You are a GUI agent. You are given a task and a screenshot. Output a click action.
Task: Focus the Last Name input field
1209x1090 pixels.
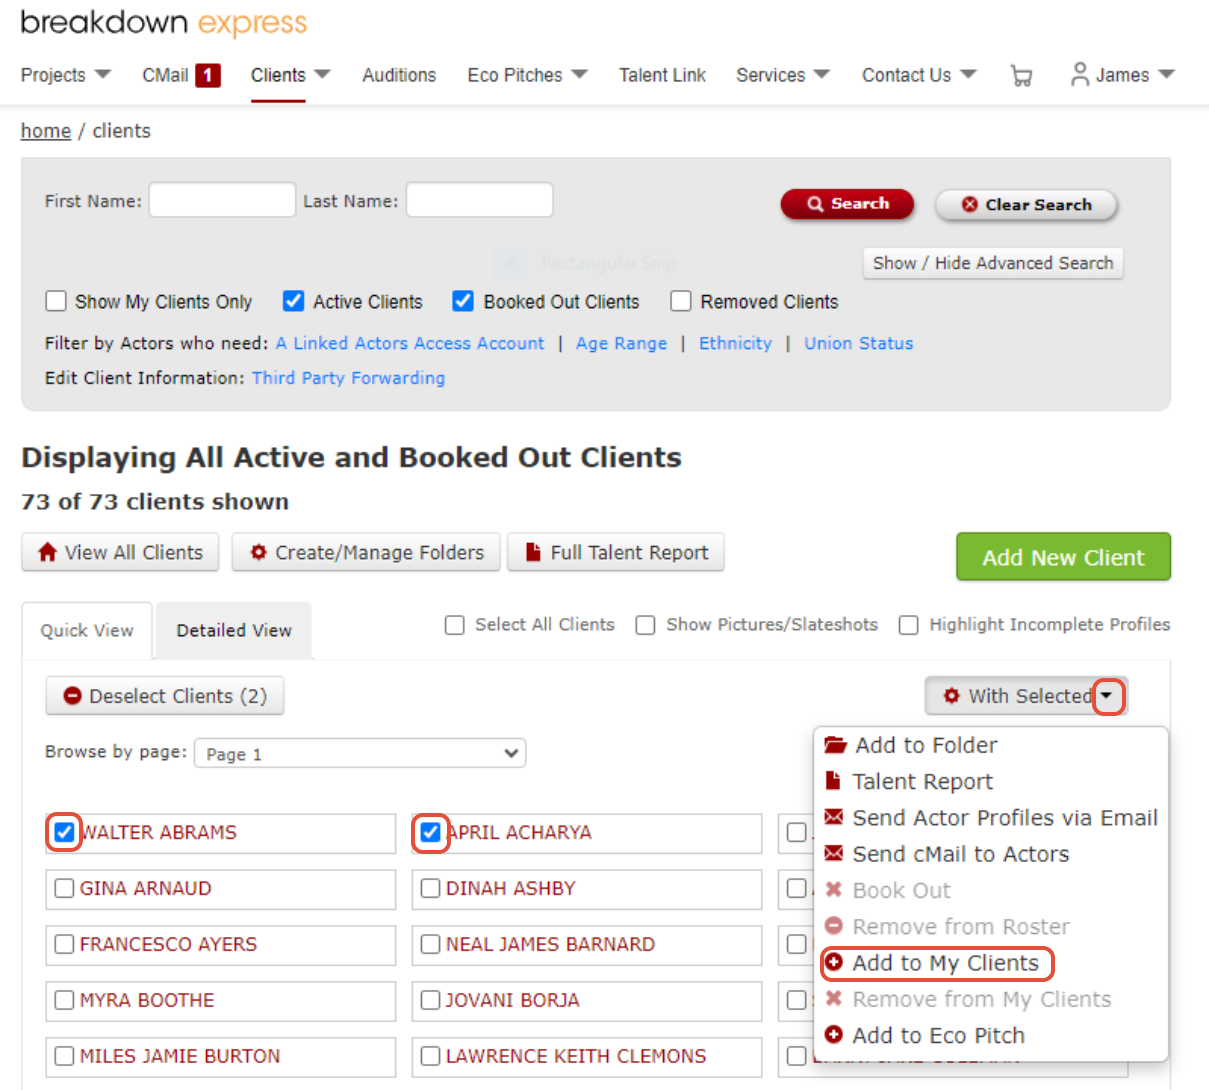click(x=479, y=200)
